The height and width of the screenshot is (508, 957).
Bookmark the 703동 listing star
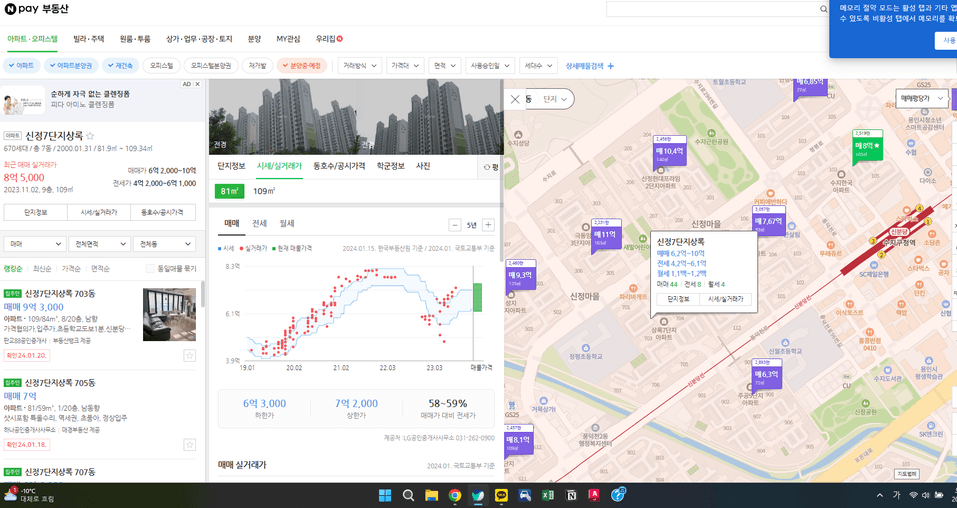tap(190, 355)
